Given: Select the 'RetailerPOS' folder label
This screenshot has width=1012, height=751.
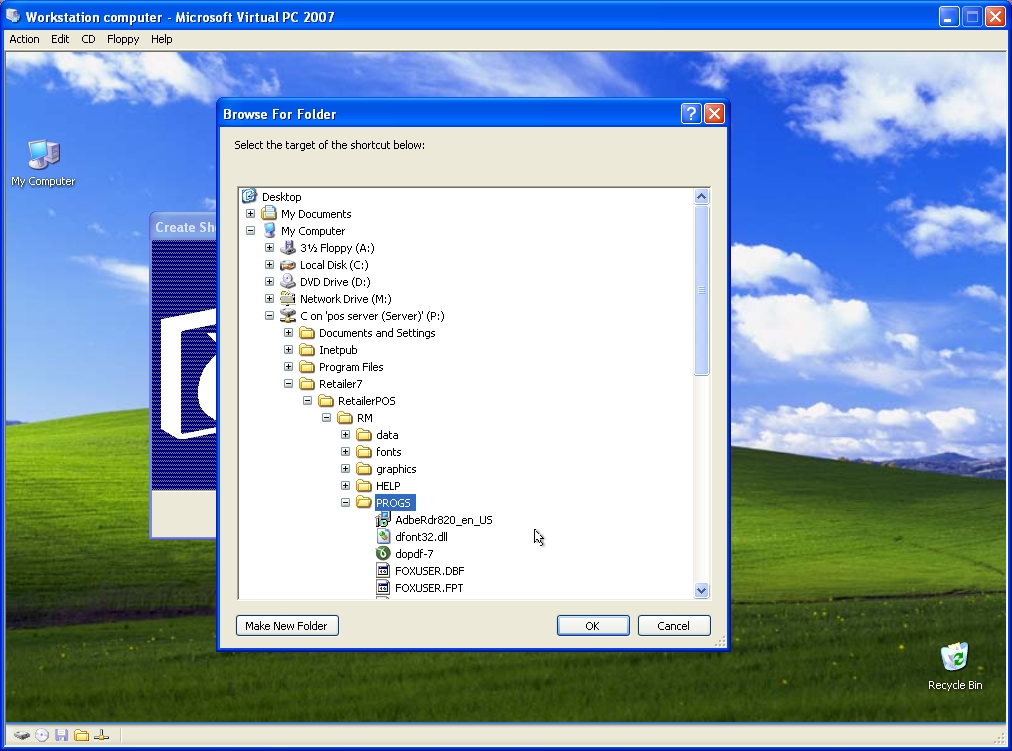Looking at the screenshot, I should (x=367, y=401).
